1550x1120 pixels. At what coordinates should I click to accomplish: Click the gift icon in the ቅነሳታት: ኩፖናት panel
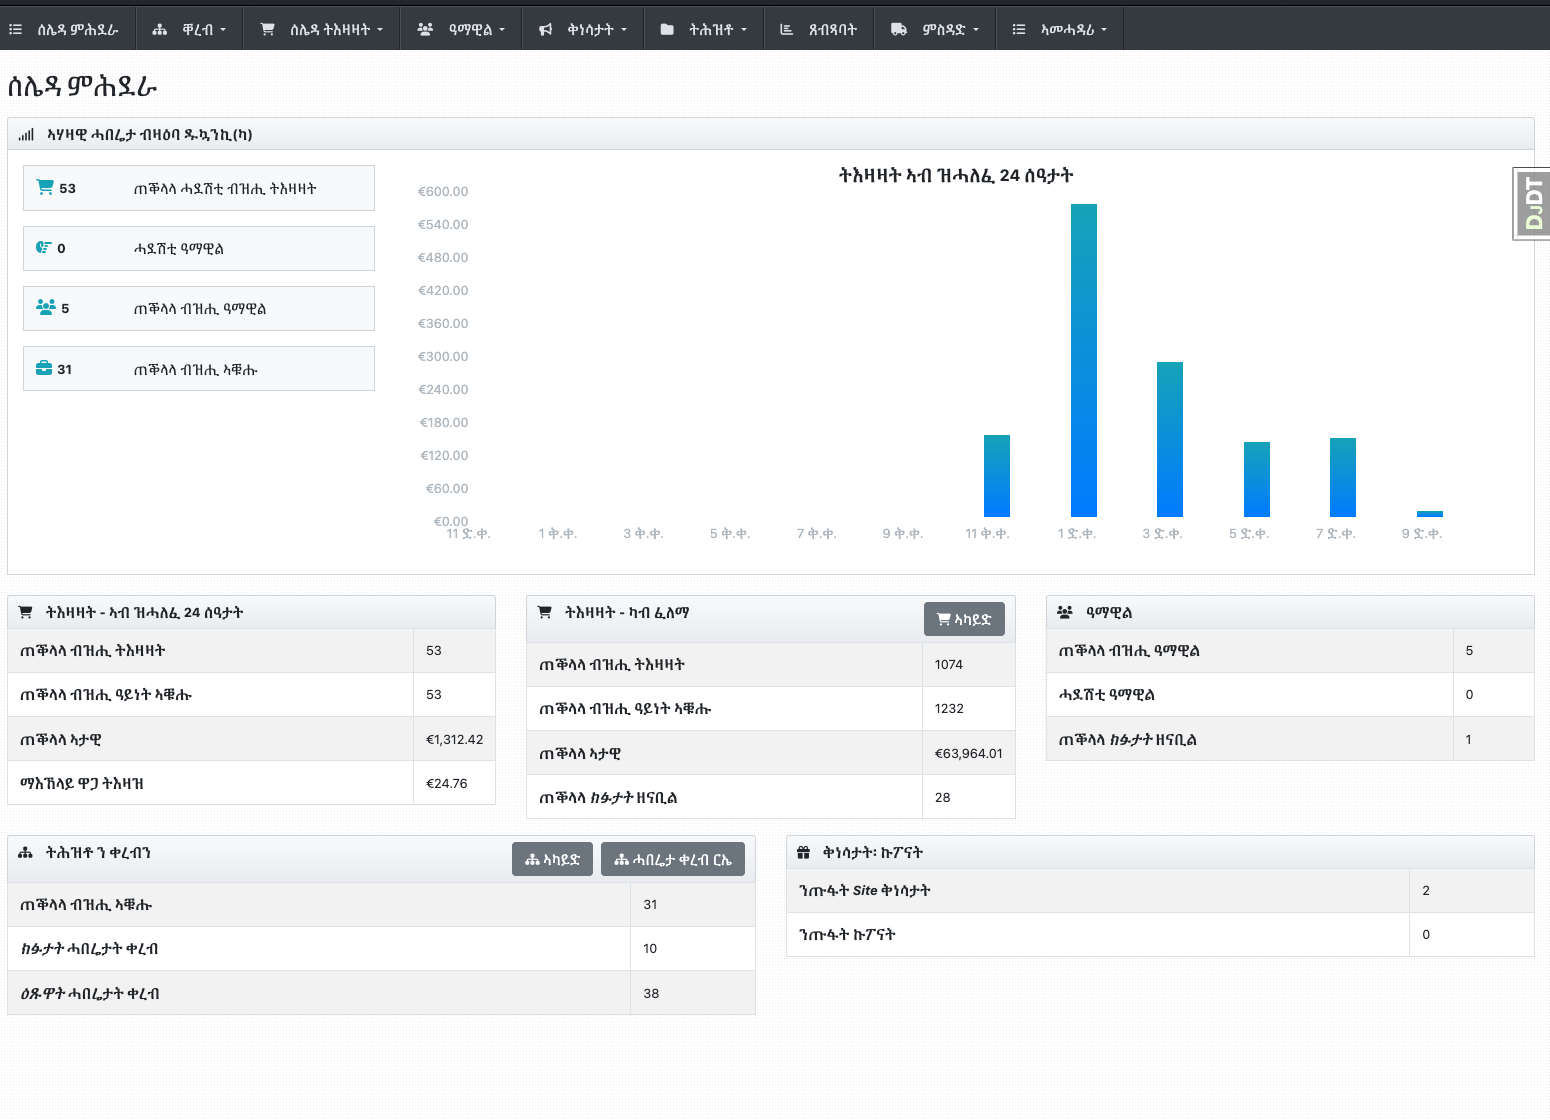(802, 852)
